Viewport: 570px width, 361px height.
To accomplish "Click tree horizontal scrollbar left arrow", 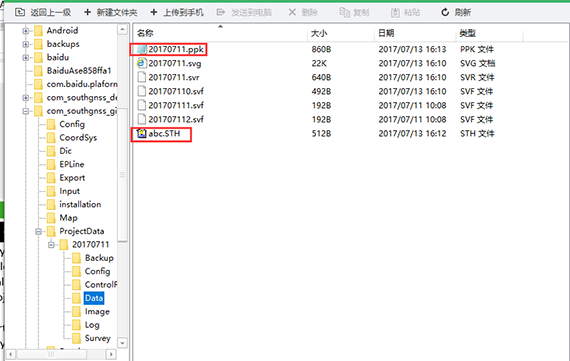I will pyautogui.click(x=11, y=354).
